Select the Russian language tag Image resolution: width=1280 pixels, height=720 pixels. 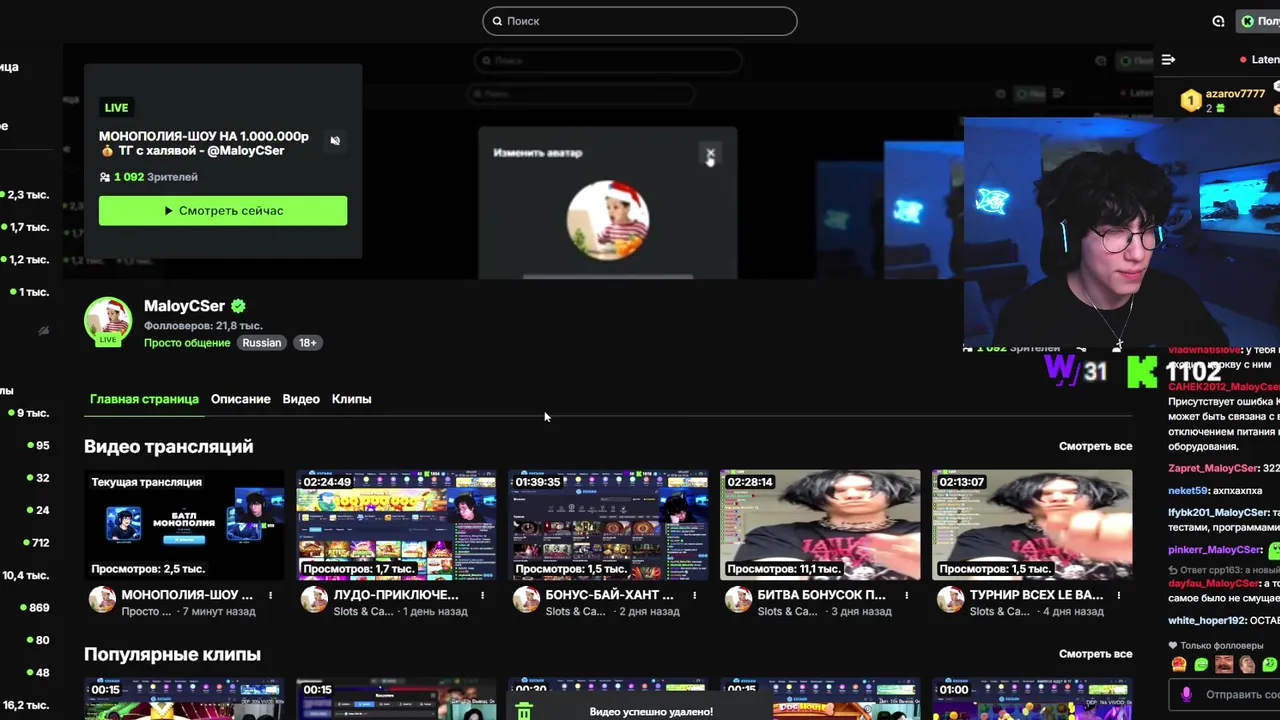click(x=262, y=343)
